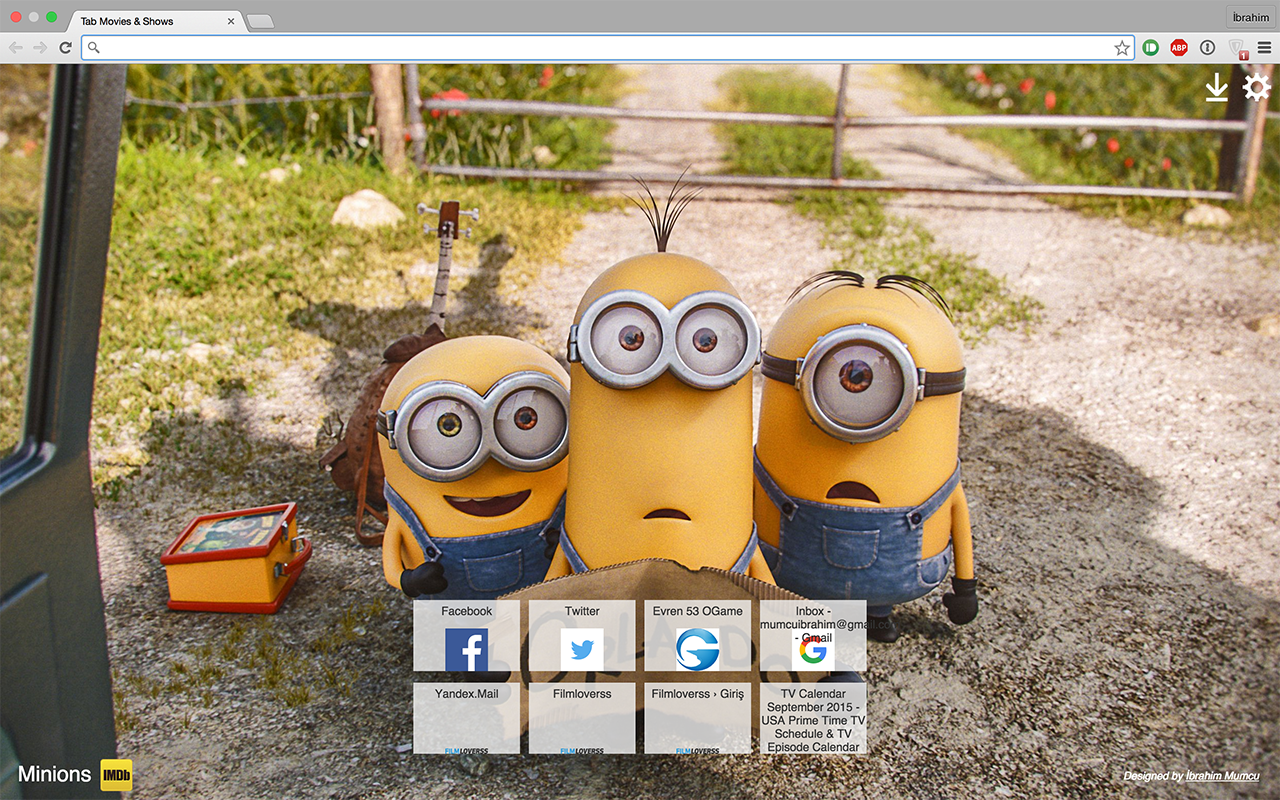Open the settings gear on the new tab page
Viewport: 1280px width, 800px height.
[x=1256, y=87]
